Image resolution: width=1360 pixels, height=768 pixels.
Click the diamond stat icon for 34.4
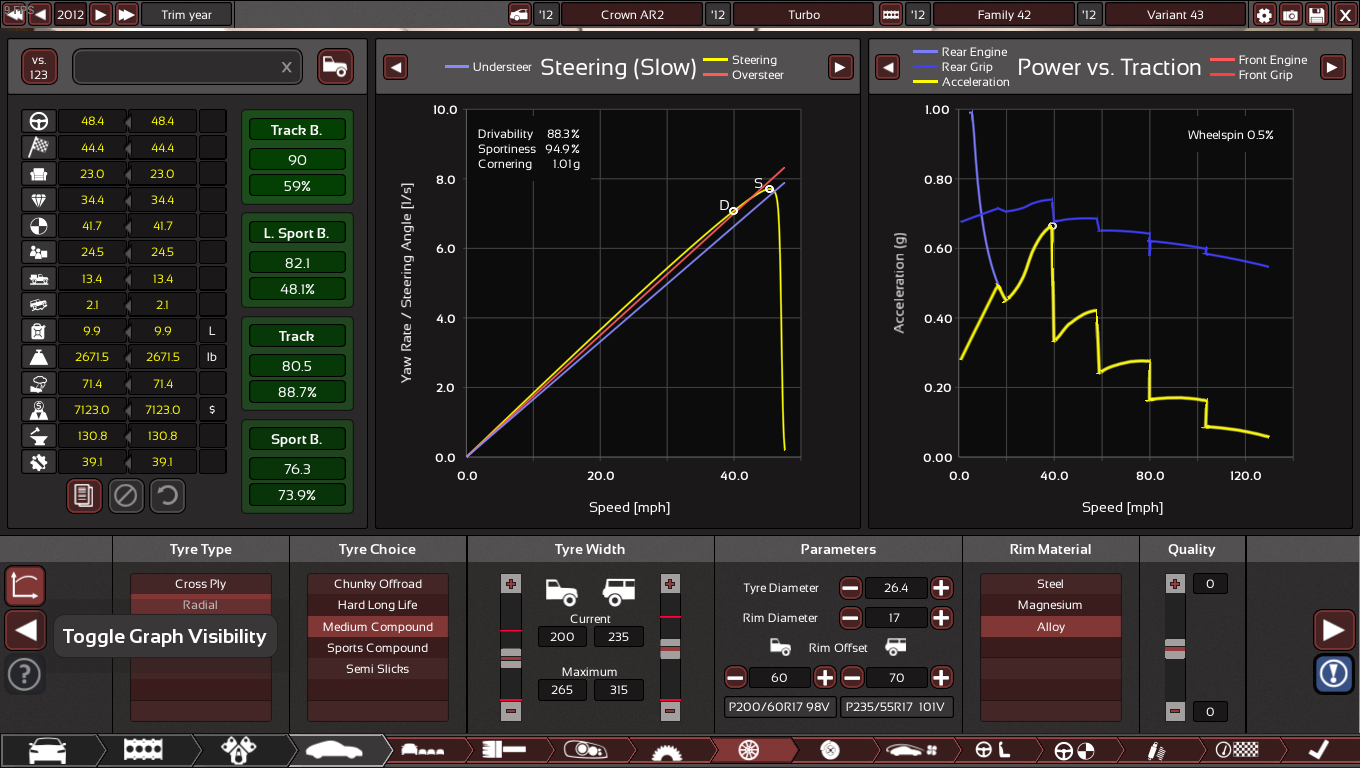pos(39,200)
